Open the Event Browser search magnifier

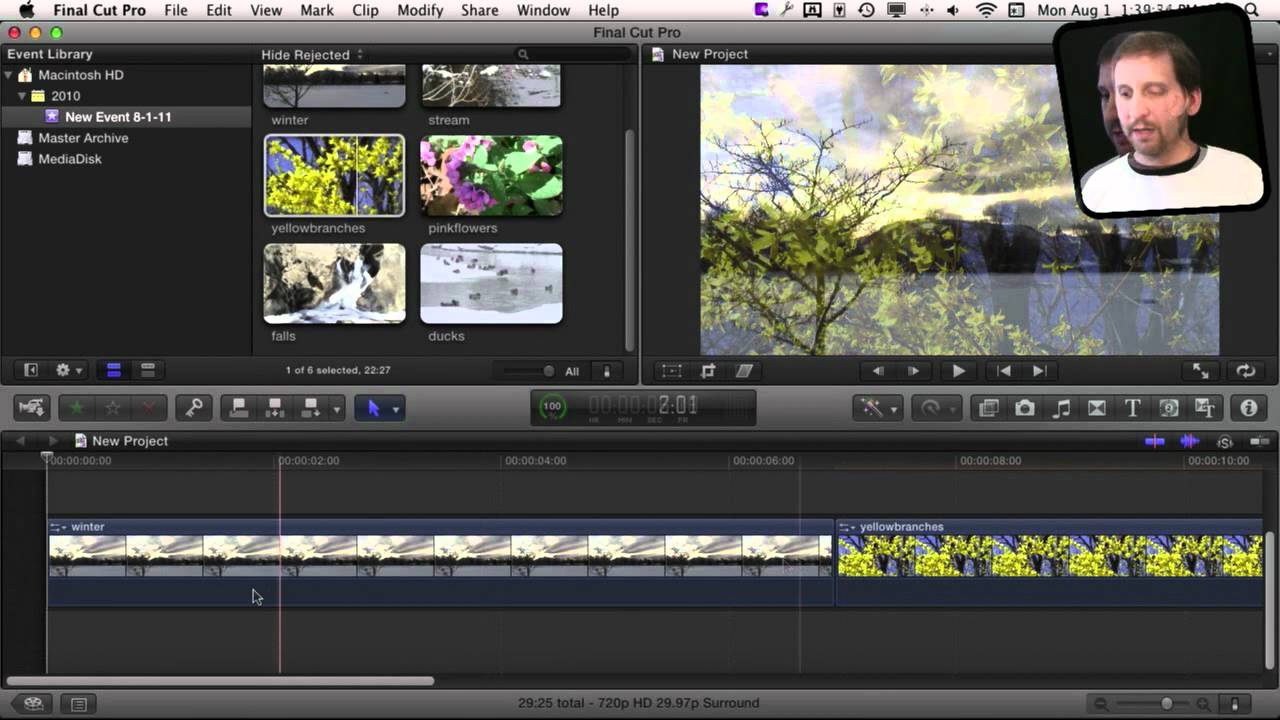[x=522, y=54]
